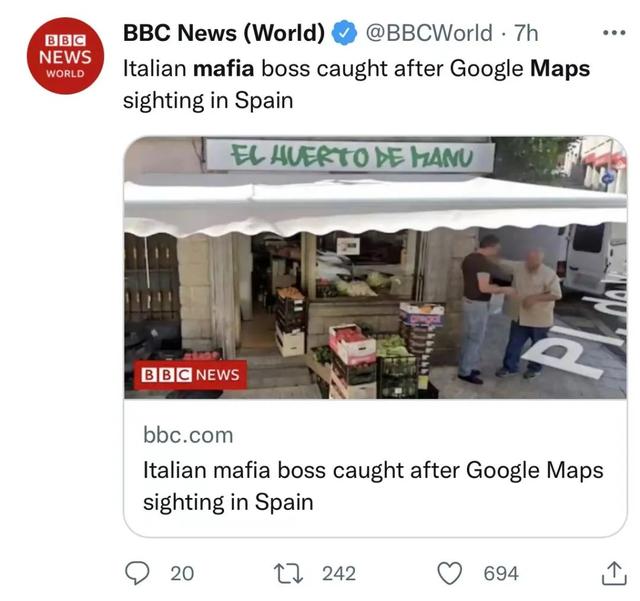Click the red BBC NEWS badge on photo
This screenshot has width=640, height=601.
[x=190, y=374]
